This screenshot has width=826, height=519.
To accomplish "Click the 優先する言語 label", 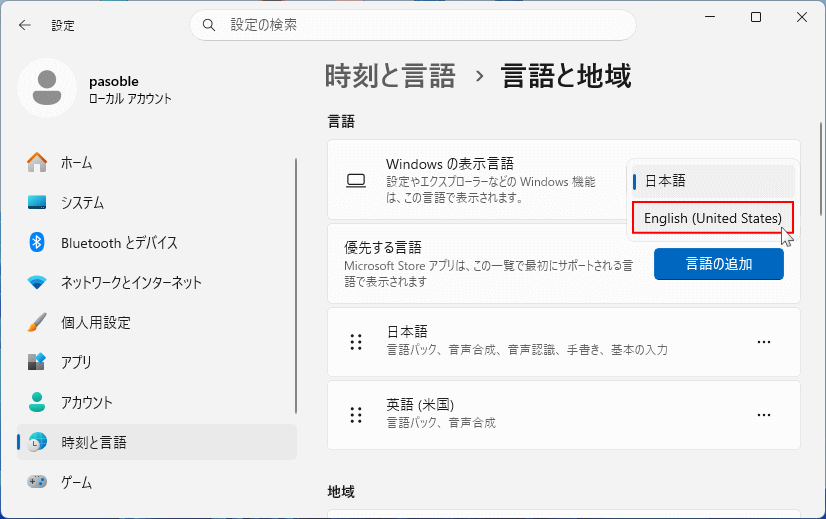I will [383, 247].
